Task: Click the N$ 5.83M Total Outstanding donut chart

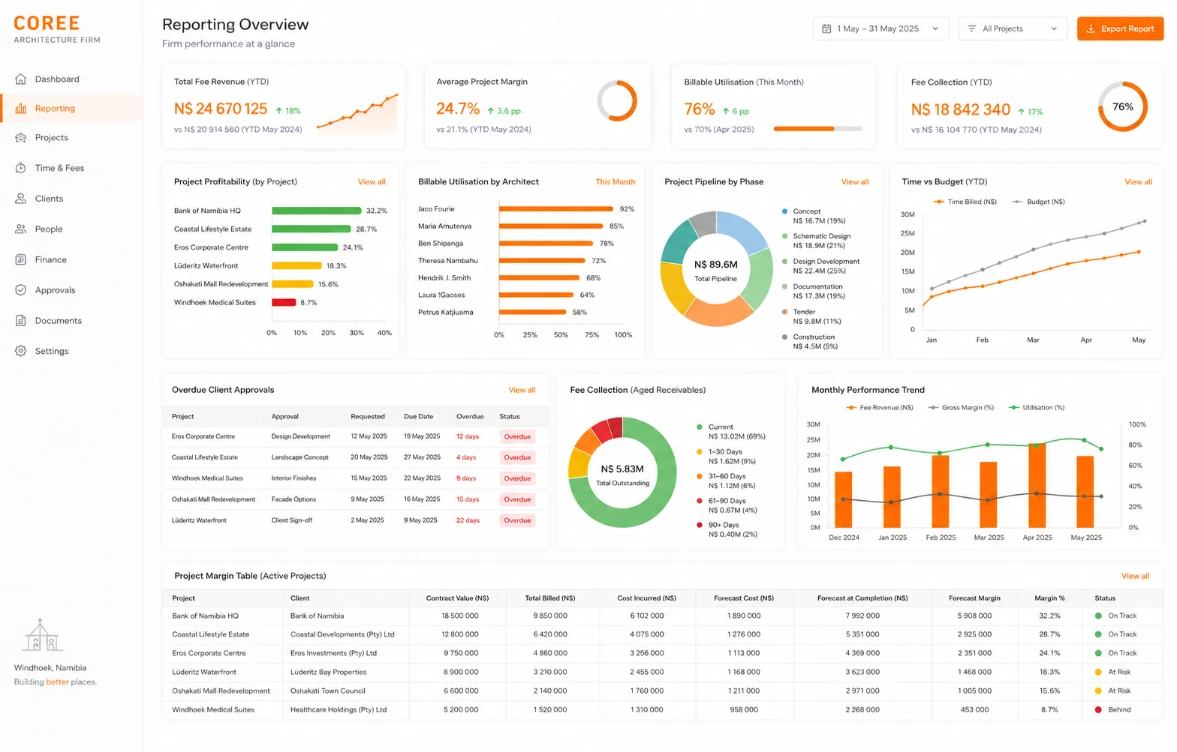Action: pos(622,472)
